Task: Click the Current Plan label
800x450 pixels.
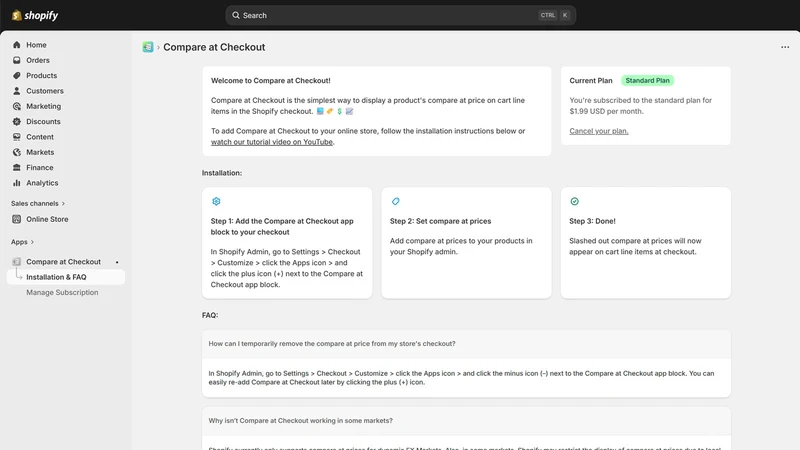Action: coord(591,81)
